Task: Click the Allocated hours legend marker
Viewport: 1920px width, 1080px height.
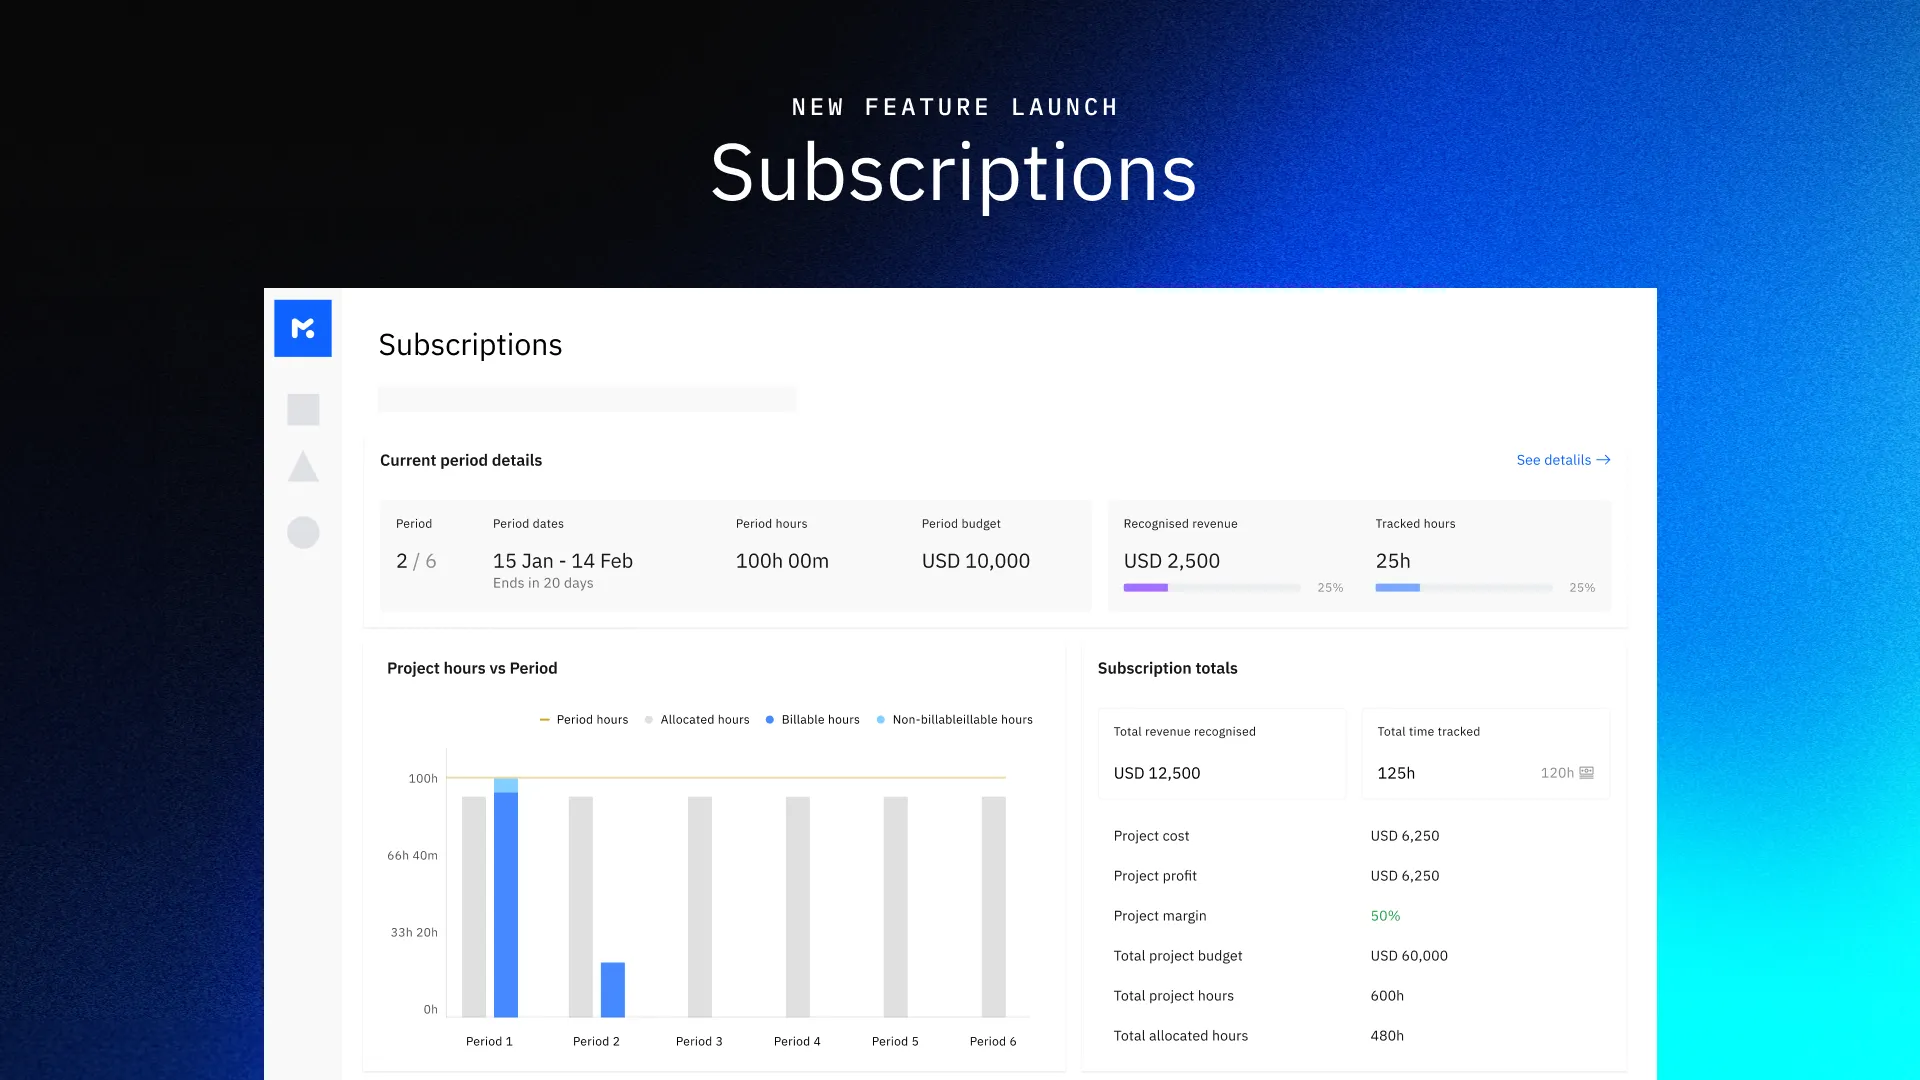Action: (649, 719)
